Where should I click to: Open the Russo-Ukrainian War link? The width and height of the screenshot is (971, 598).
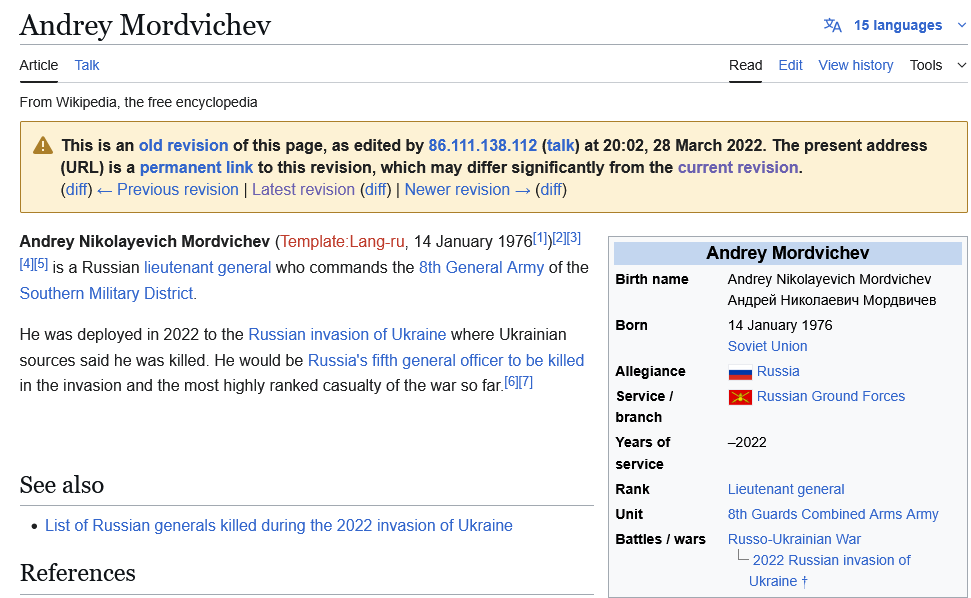[x=794, y=539]
